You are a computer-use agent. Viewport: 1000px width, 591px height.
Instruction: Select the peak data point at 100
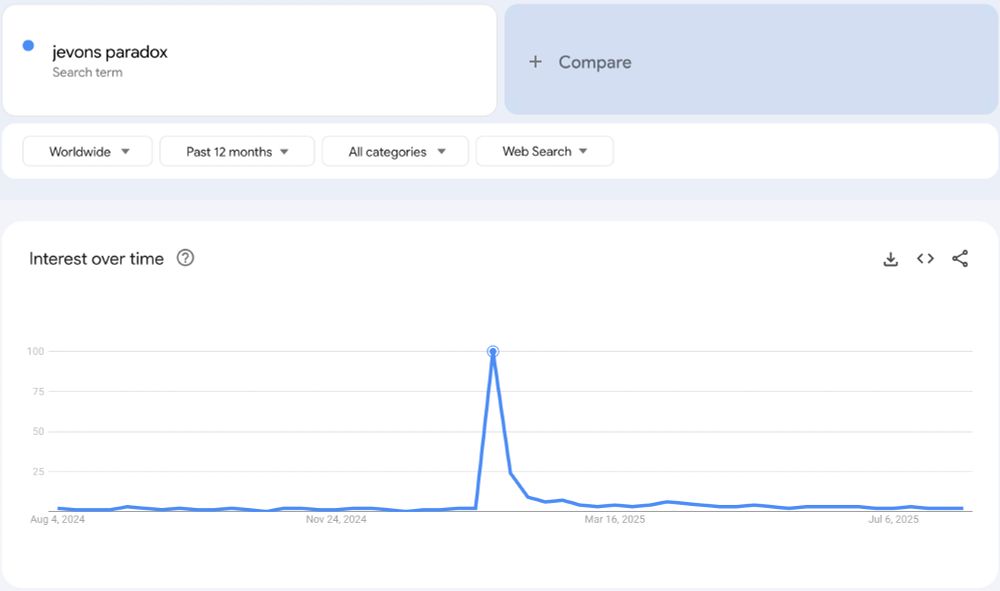click(x=492, y=351)
